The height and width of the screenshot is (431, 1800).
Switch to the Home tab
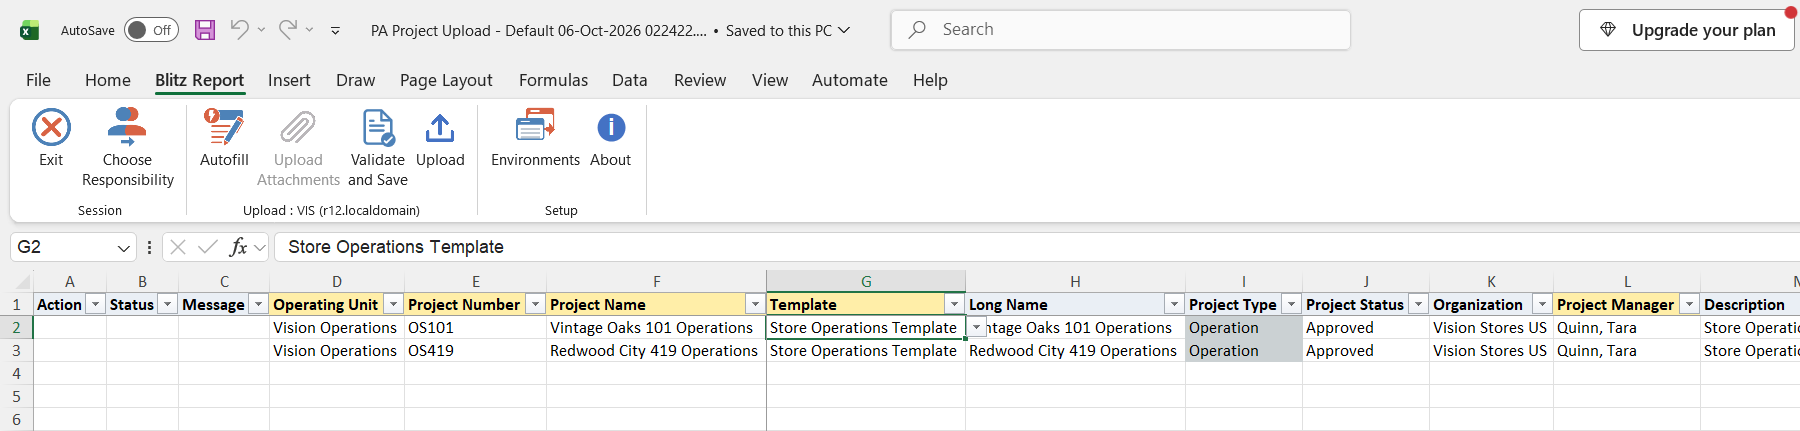(x=107, y=80)
